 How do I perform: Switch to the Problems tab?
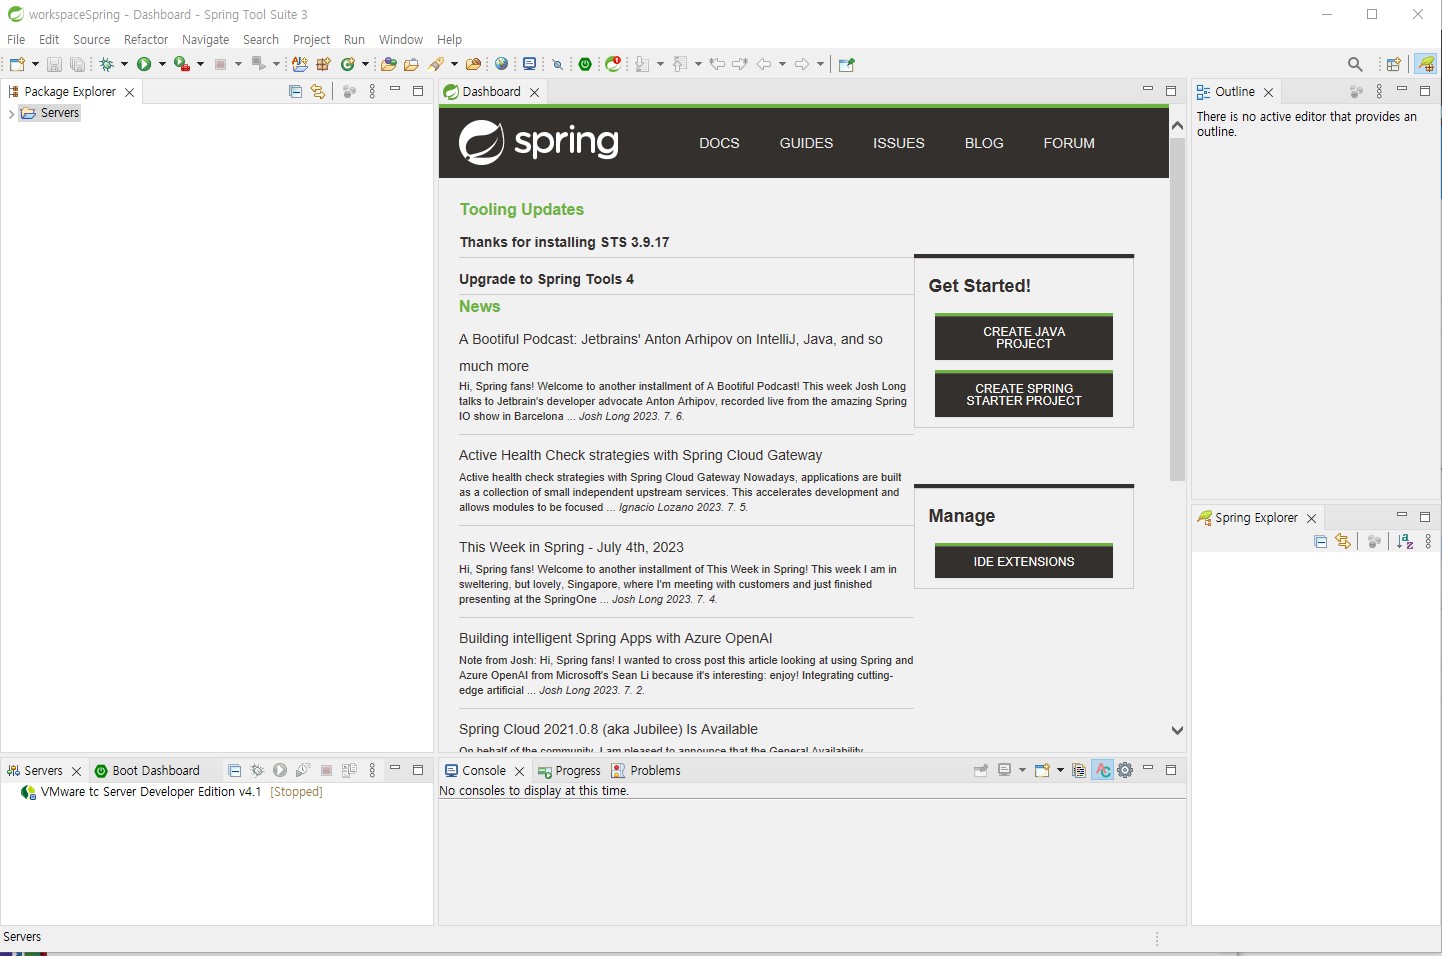[x=646, y=770]
